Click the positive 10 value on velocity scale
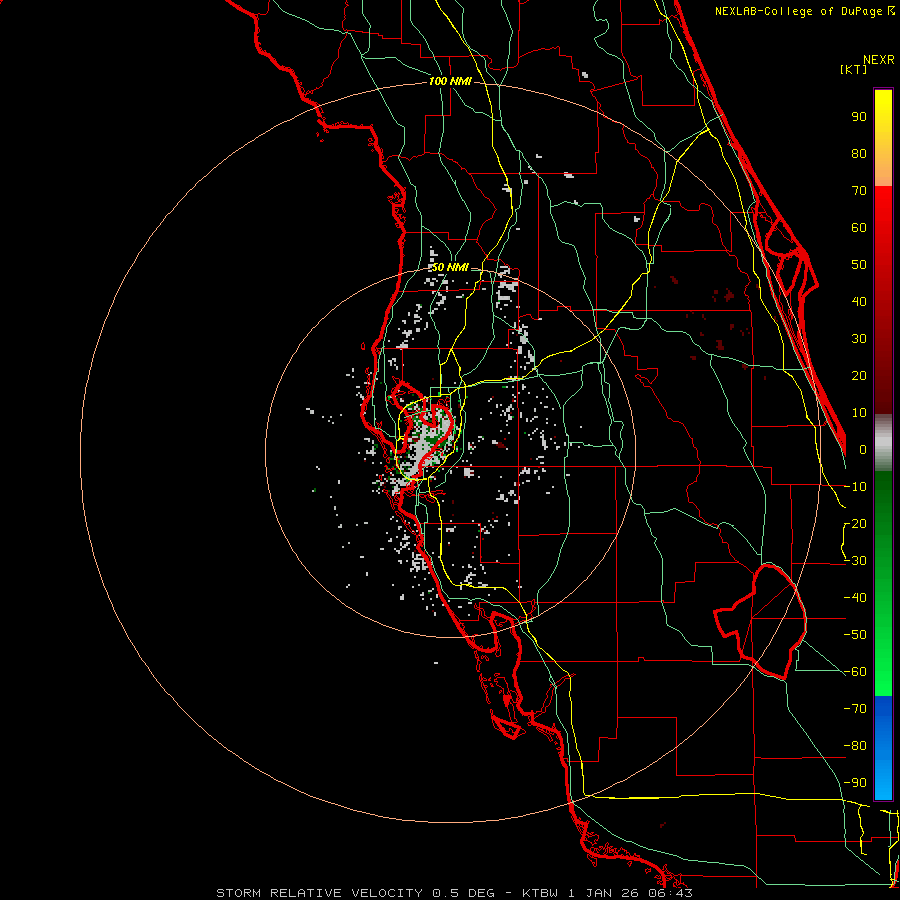Viewport: 900px width, 900px height. (x=859, y=413)
